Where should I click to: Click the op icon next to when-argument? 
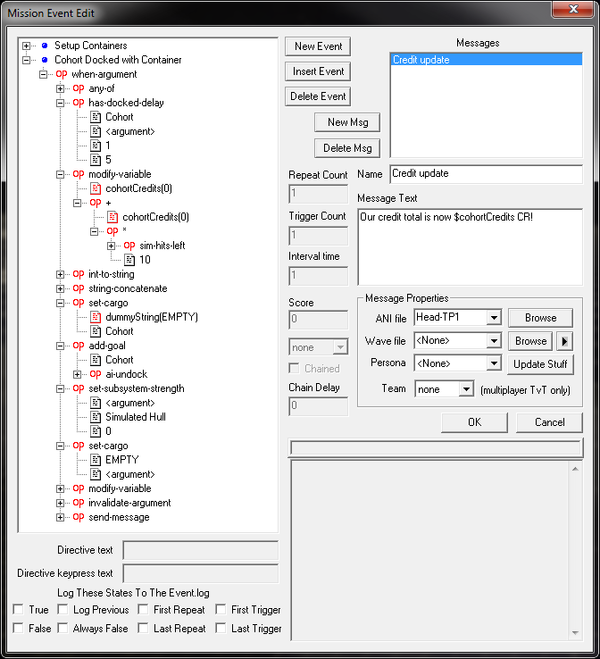click(61, 75)
